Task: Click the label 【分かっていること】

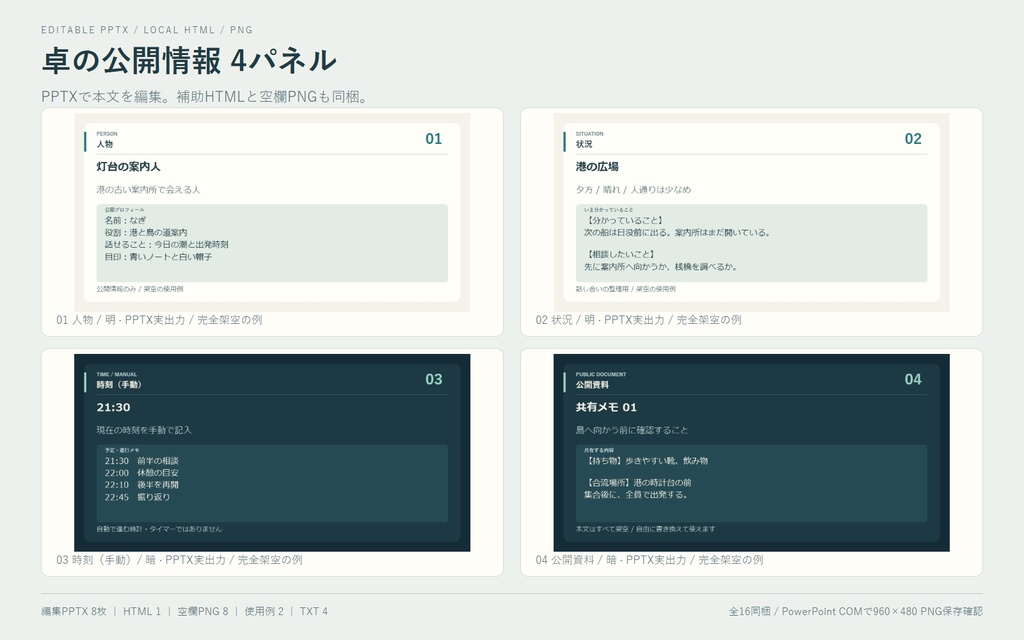Action: coord(624,220)
